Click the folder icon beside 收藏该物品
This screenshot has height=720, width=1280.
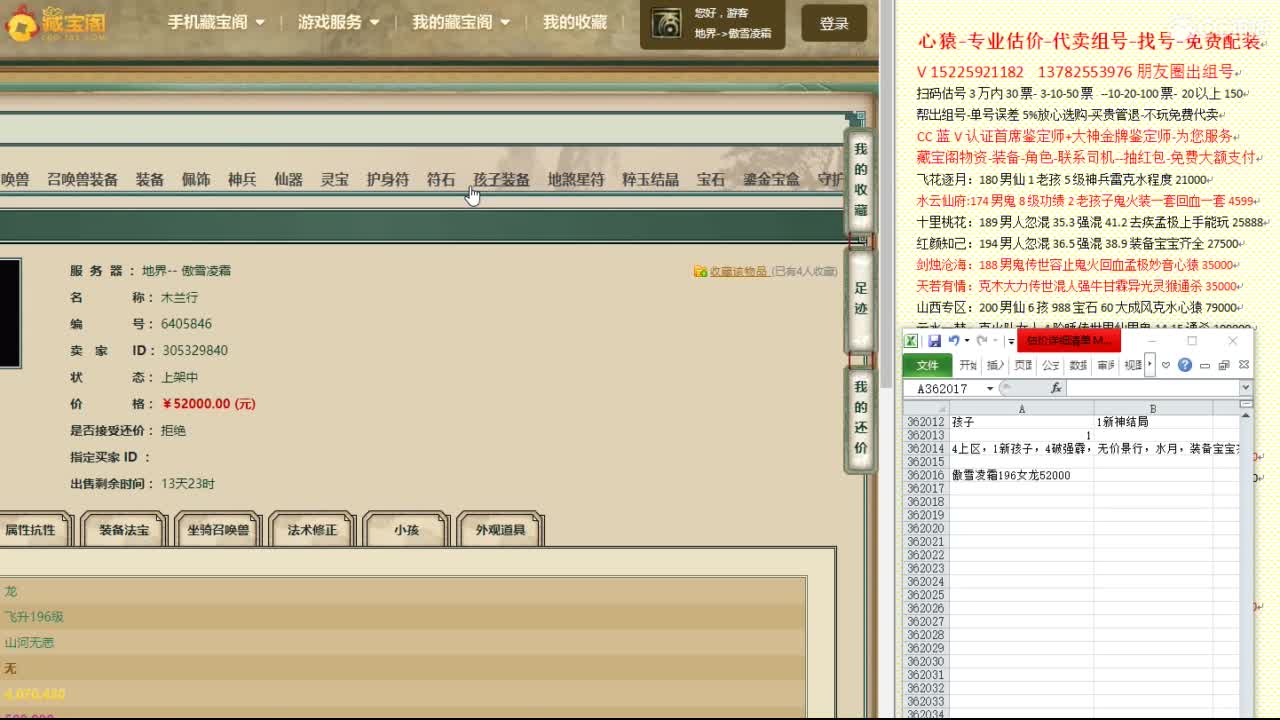click(x=700, y=268)
